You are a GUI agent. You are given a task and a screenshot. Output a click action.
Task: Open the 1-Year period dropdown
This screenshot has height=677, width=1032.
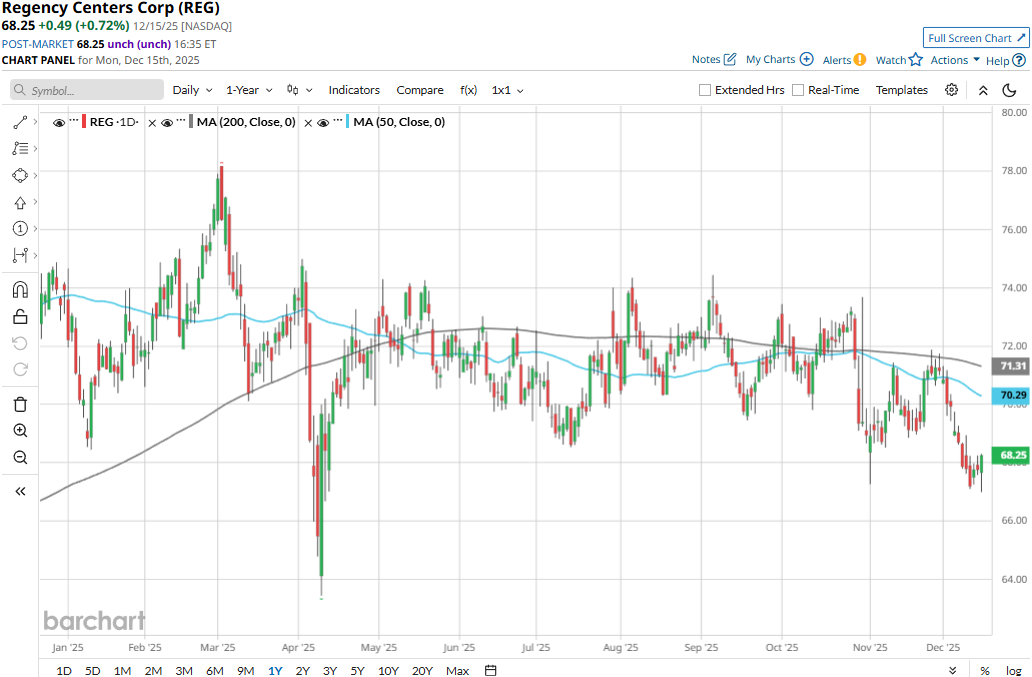point(249,90)
